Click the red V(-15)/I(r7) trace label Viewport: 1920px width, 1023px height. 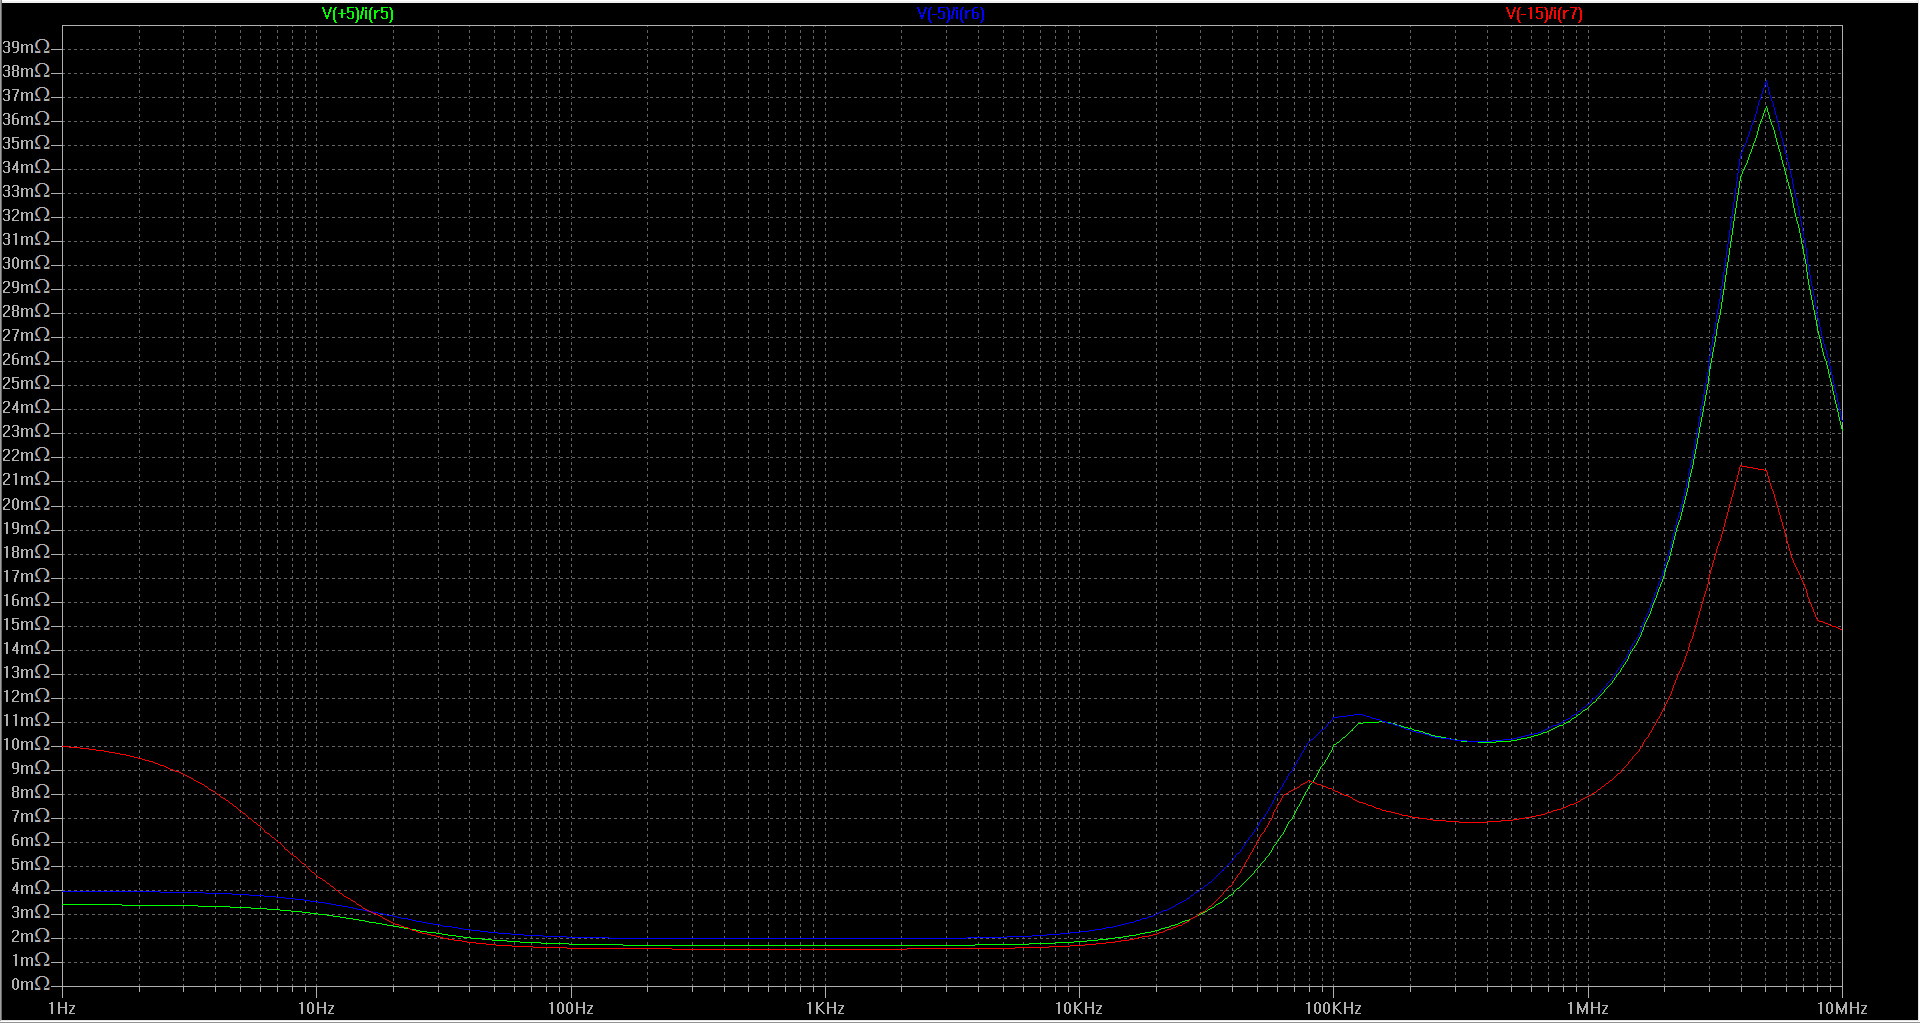click(x=1544, y=14)
